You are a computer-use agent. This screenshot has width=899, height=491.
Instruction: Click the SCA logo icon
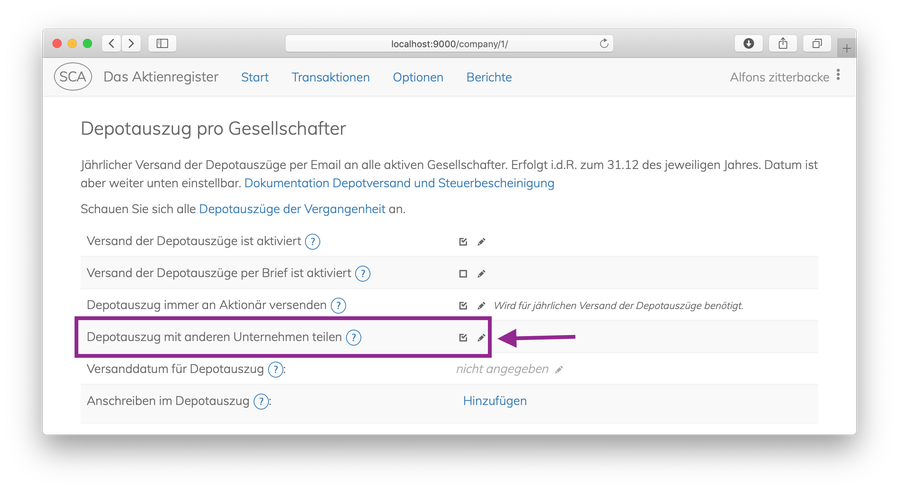point(73,77)
